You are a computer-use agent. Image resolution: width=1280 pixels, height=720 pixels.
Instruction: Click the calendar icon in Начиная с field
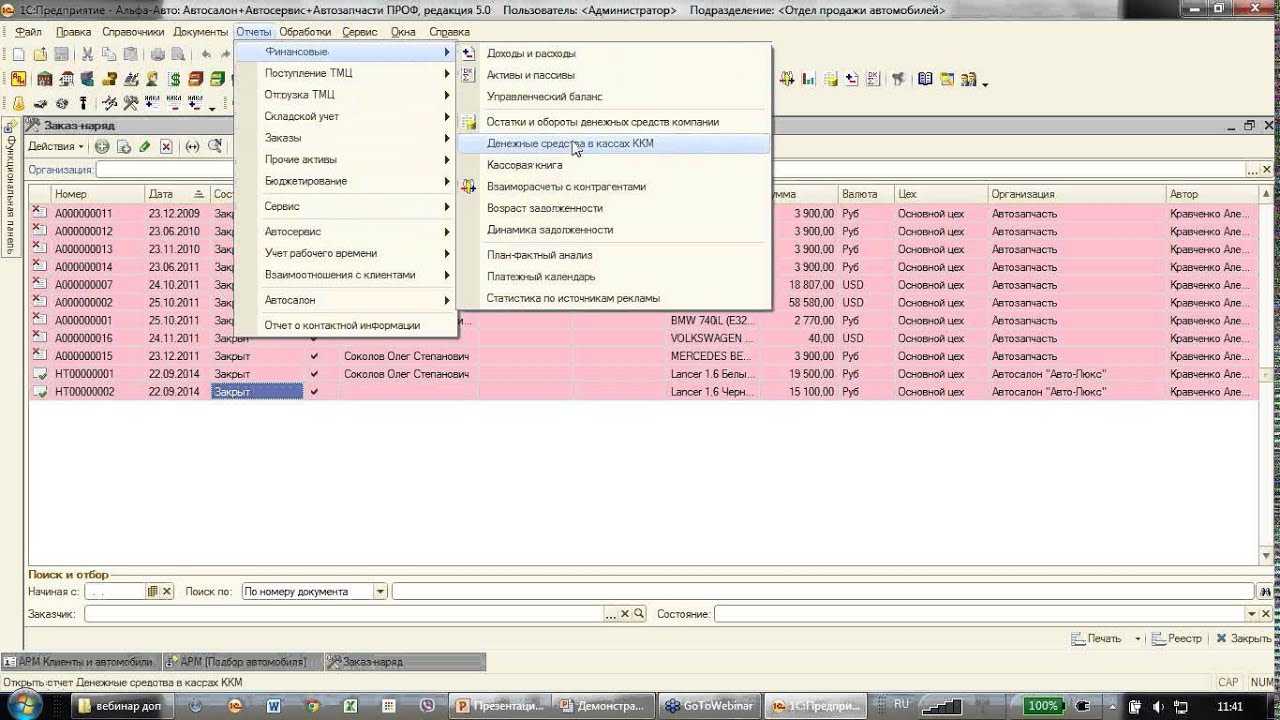tap(153, 592)
